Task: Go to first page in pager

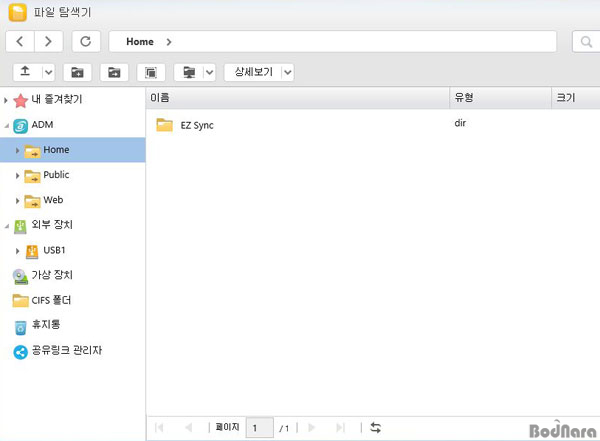Action: click(159, 428)
